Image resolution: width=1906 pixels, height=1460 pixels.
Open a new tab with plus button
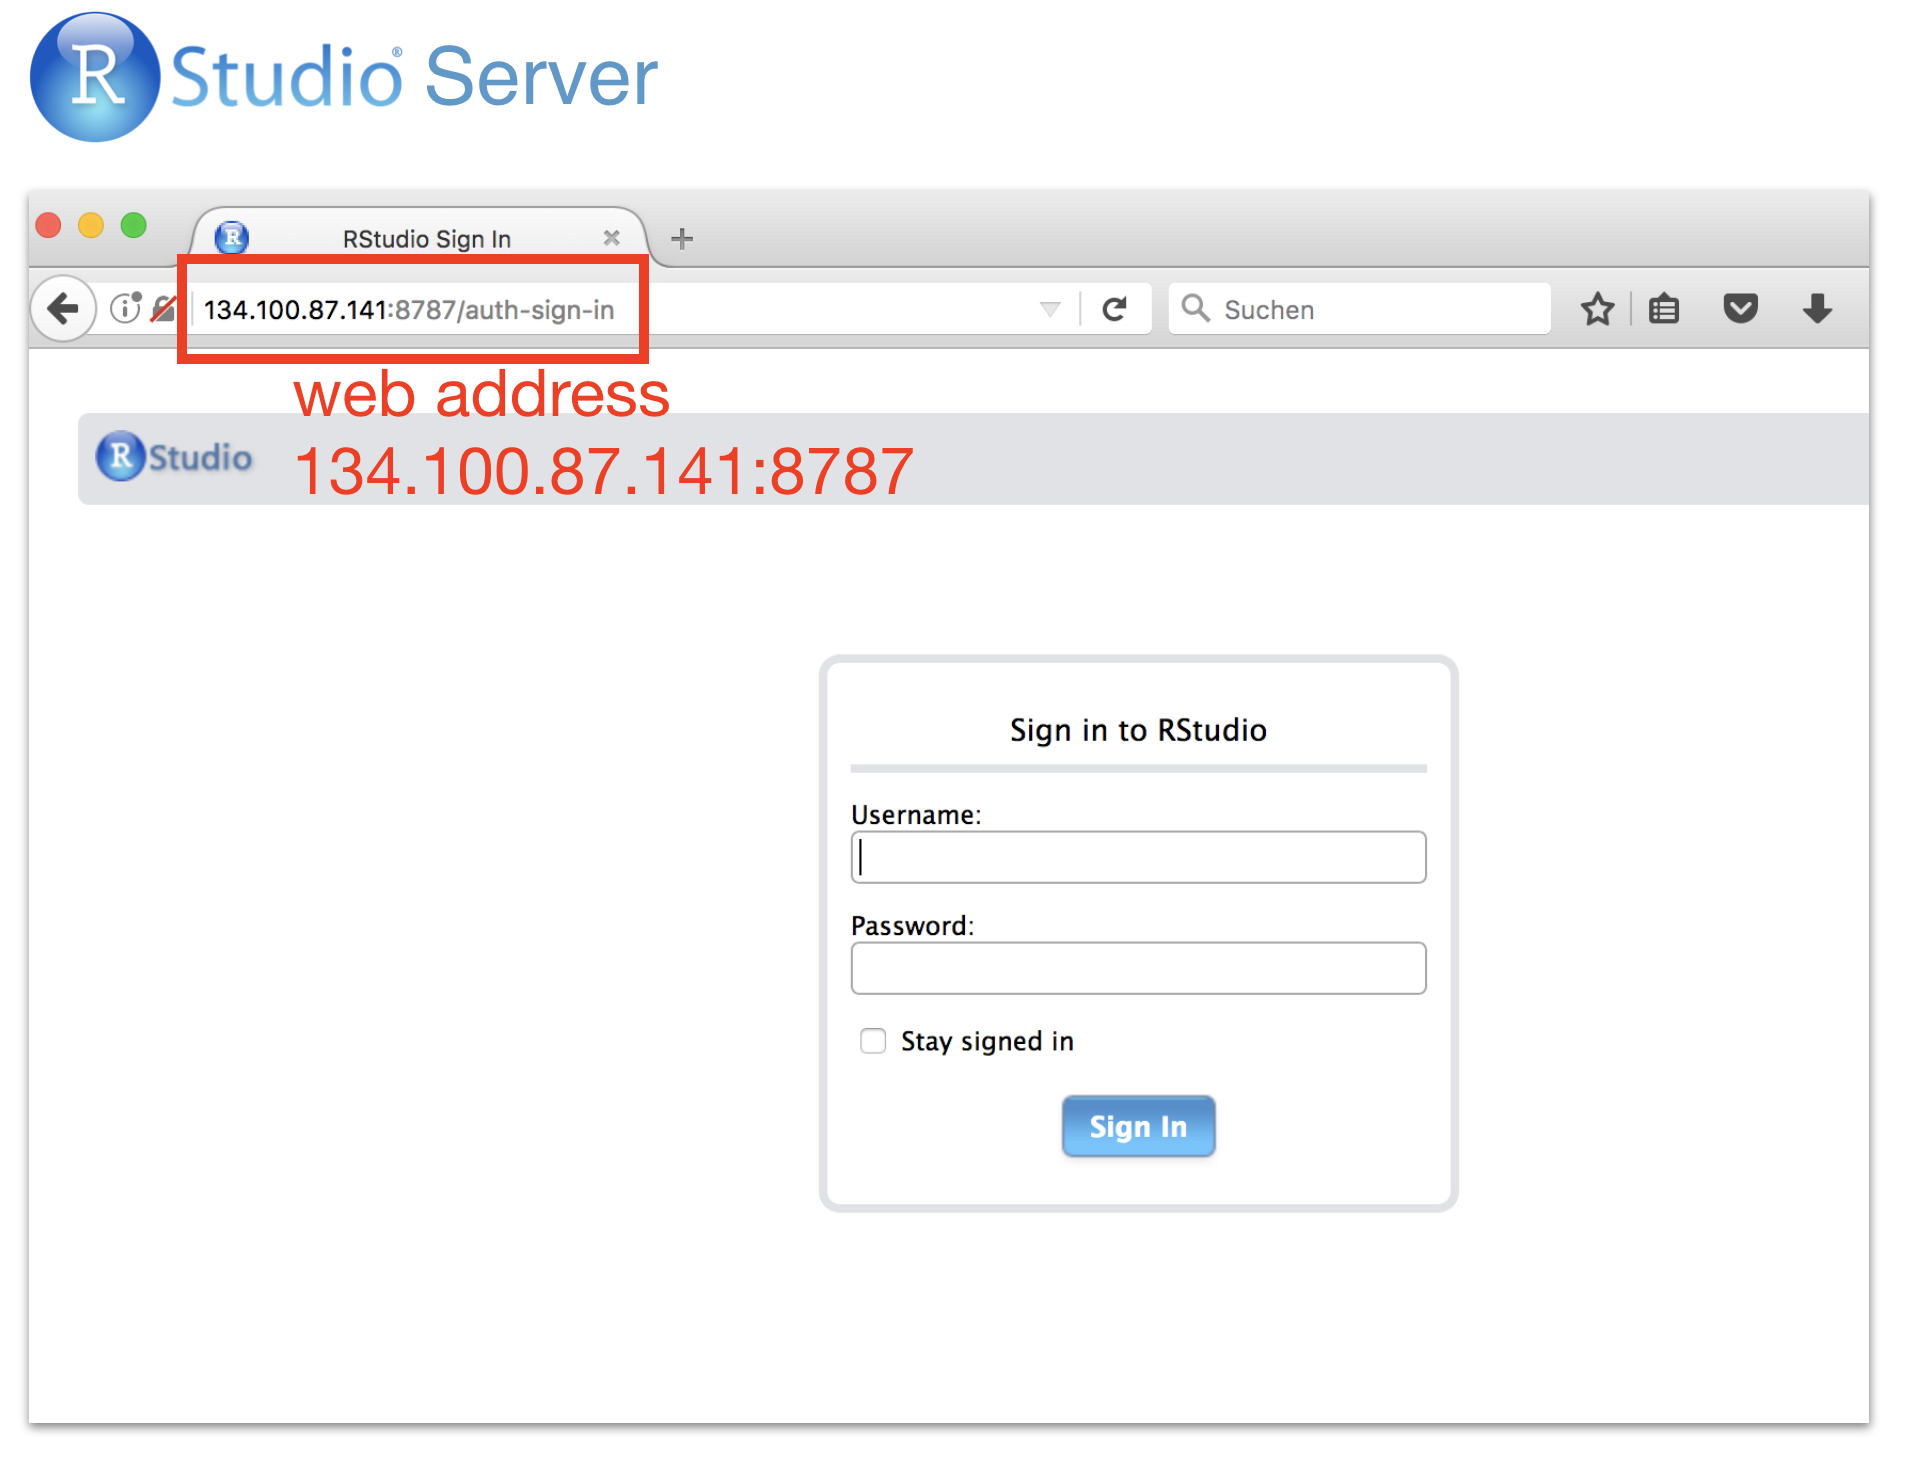[x=682, y=239]
